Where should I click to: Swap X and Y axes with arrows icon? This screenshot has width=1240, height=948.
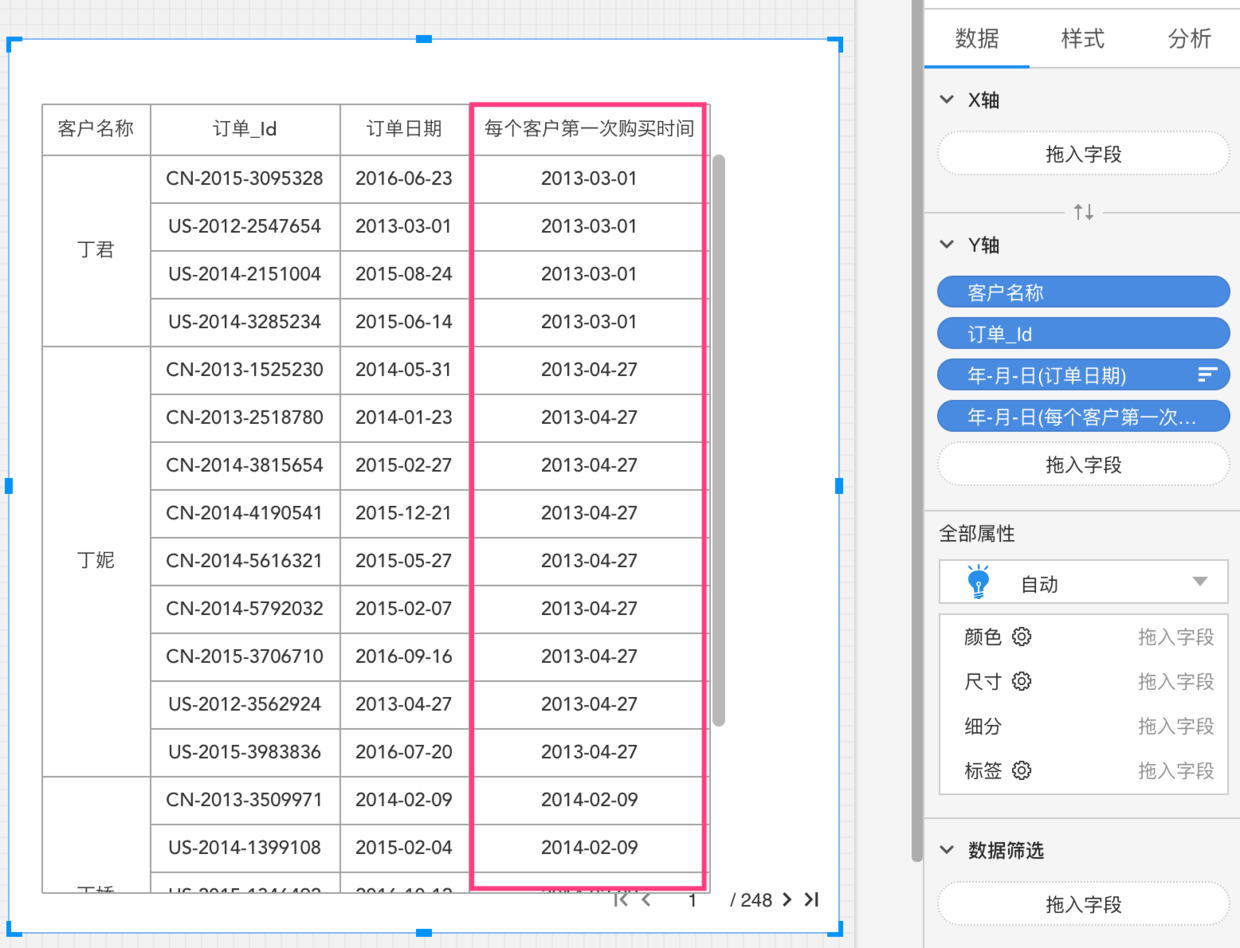[x=1083, y=212]
